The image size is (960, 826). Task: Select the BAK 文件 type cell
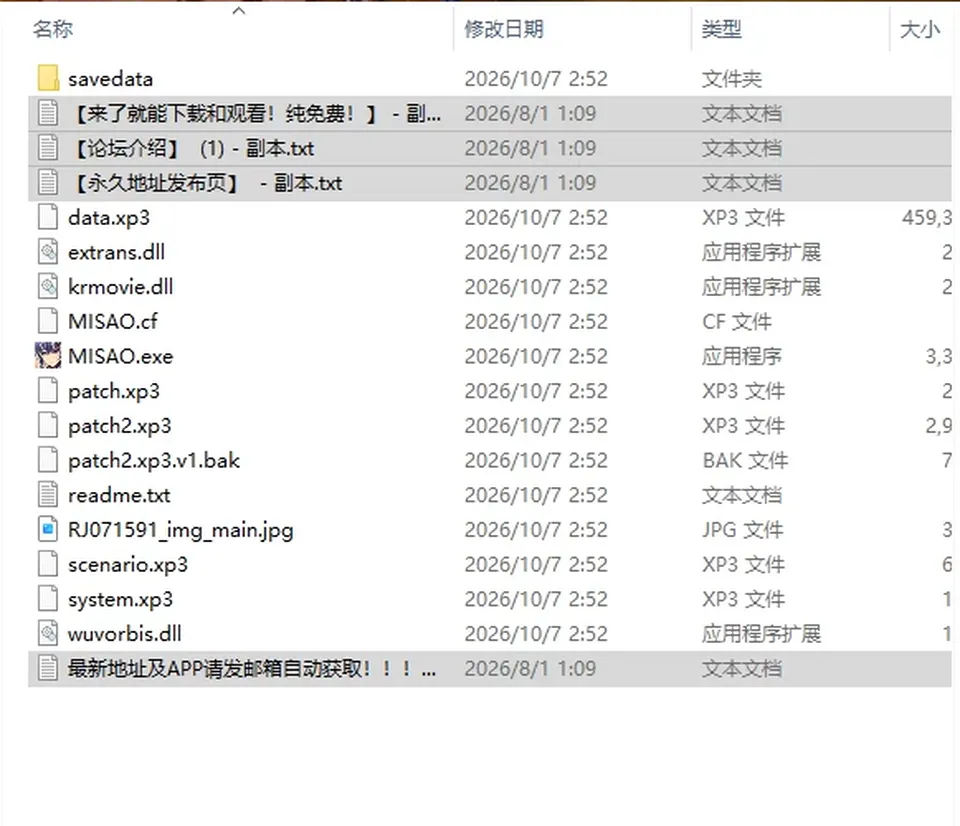(x=745, y=460)
